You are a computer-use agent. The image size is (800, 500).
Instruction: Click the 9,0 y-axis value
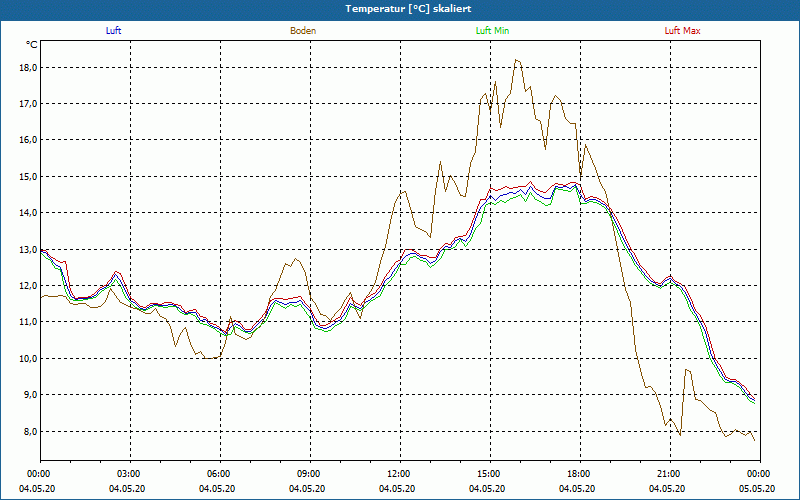pos(30,395)
